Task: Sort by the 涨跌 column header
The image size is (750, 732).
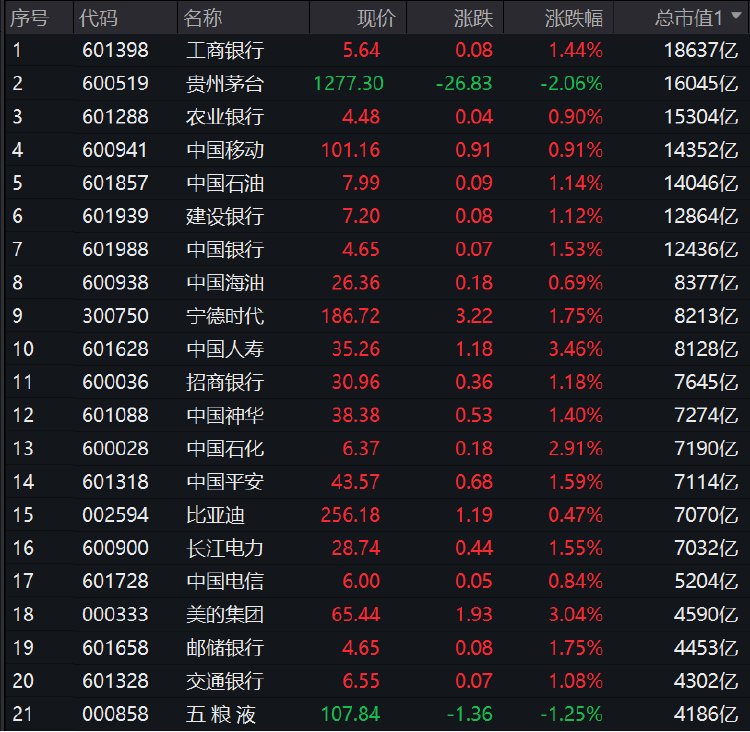Action: click(474, 18)
